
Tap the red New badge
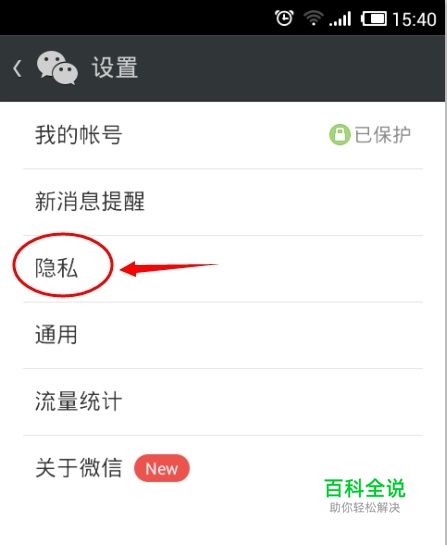point(162,468)
